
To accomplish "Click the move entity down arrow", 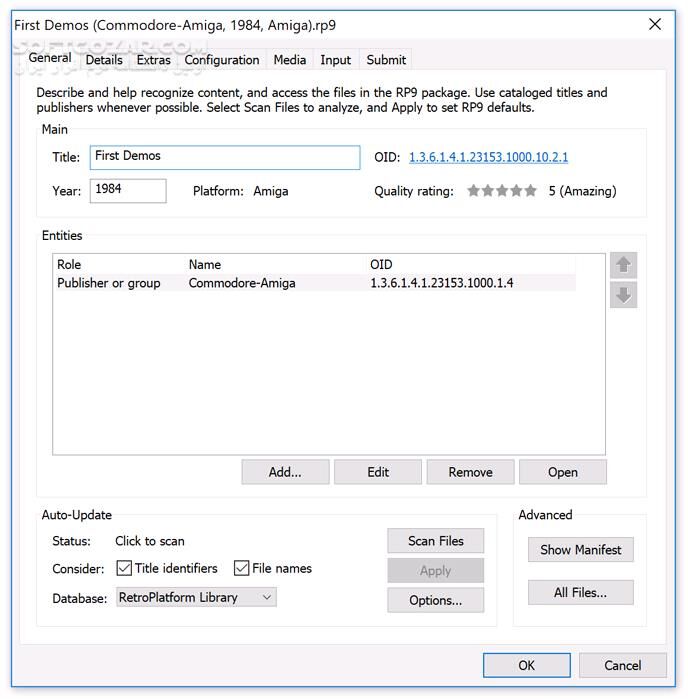I will pos(623,295).
